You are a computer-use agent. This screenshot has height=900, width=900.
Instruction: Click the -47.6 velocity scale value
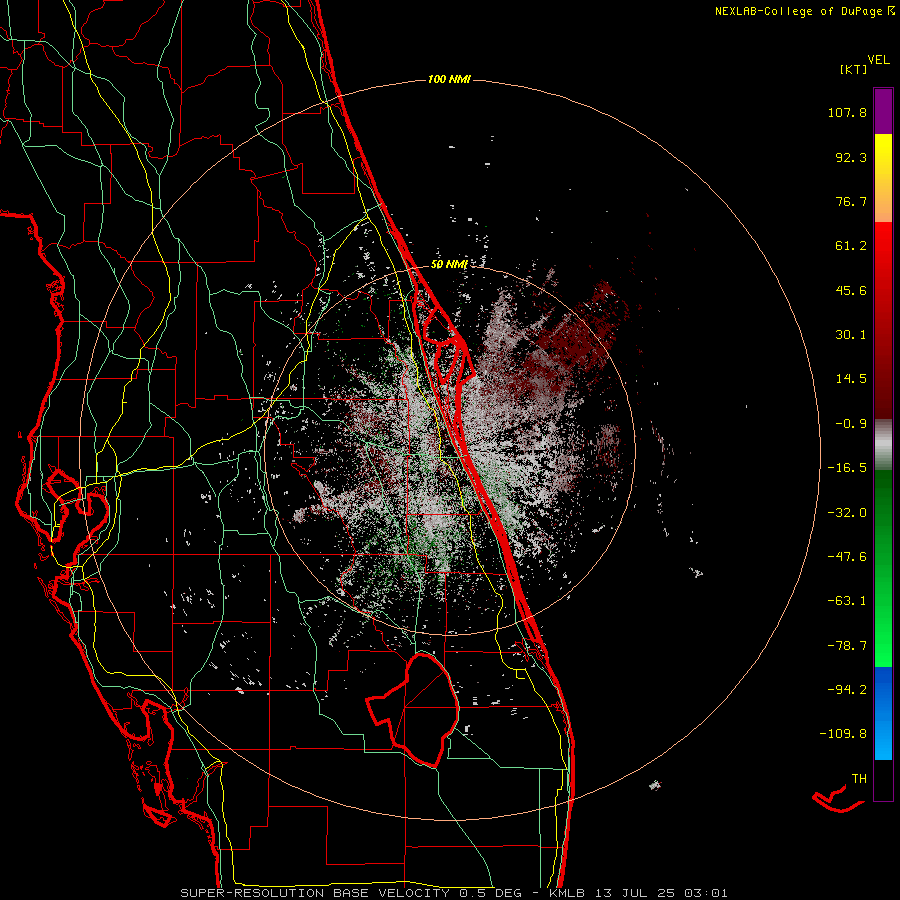click(x=847, y=556)
